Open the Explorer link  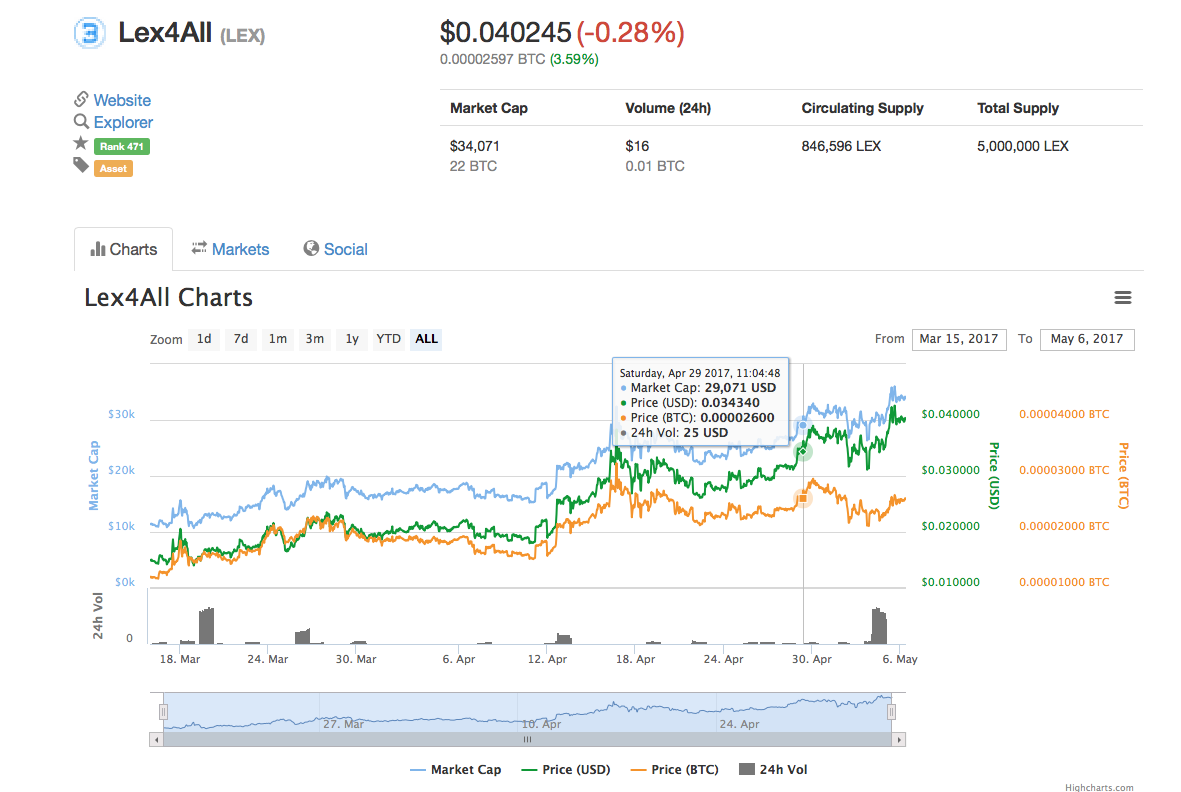coord(124,122)
